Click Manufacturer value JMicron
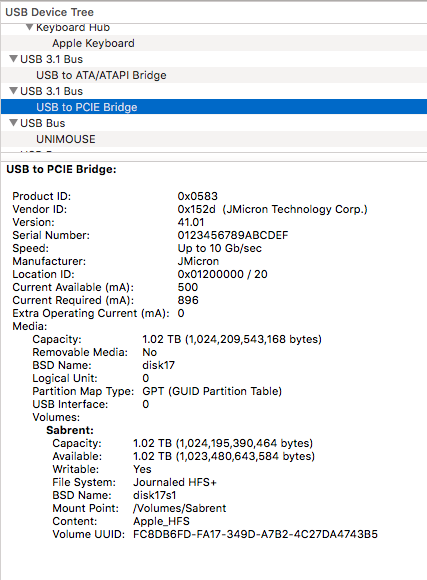This screenshot has height=580, width=427. click(198, 261)
